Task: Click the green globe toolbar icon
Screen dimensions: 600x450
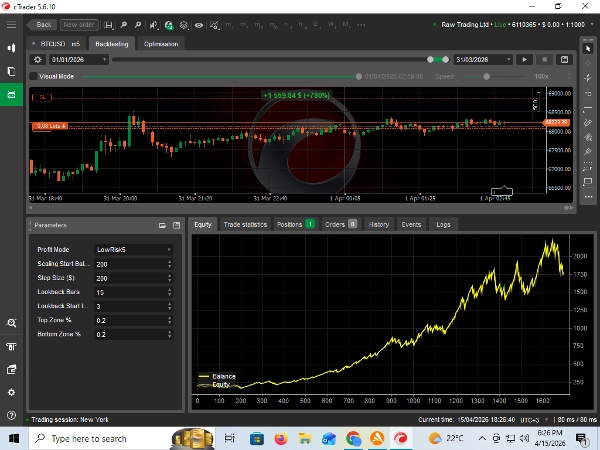Action: coord(169,25)
